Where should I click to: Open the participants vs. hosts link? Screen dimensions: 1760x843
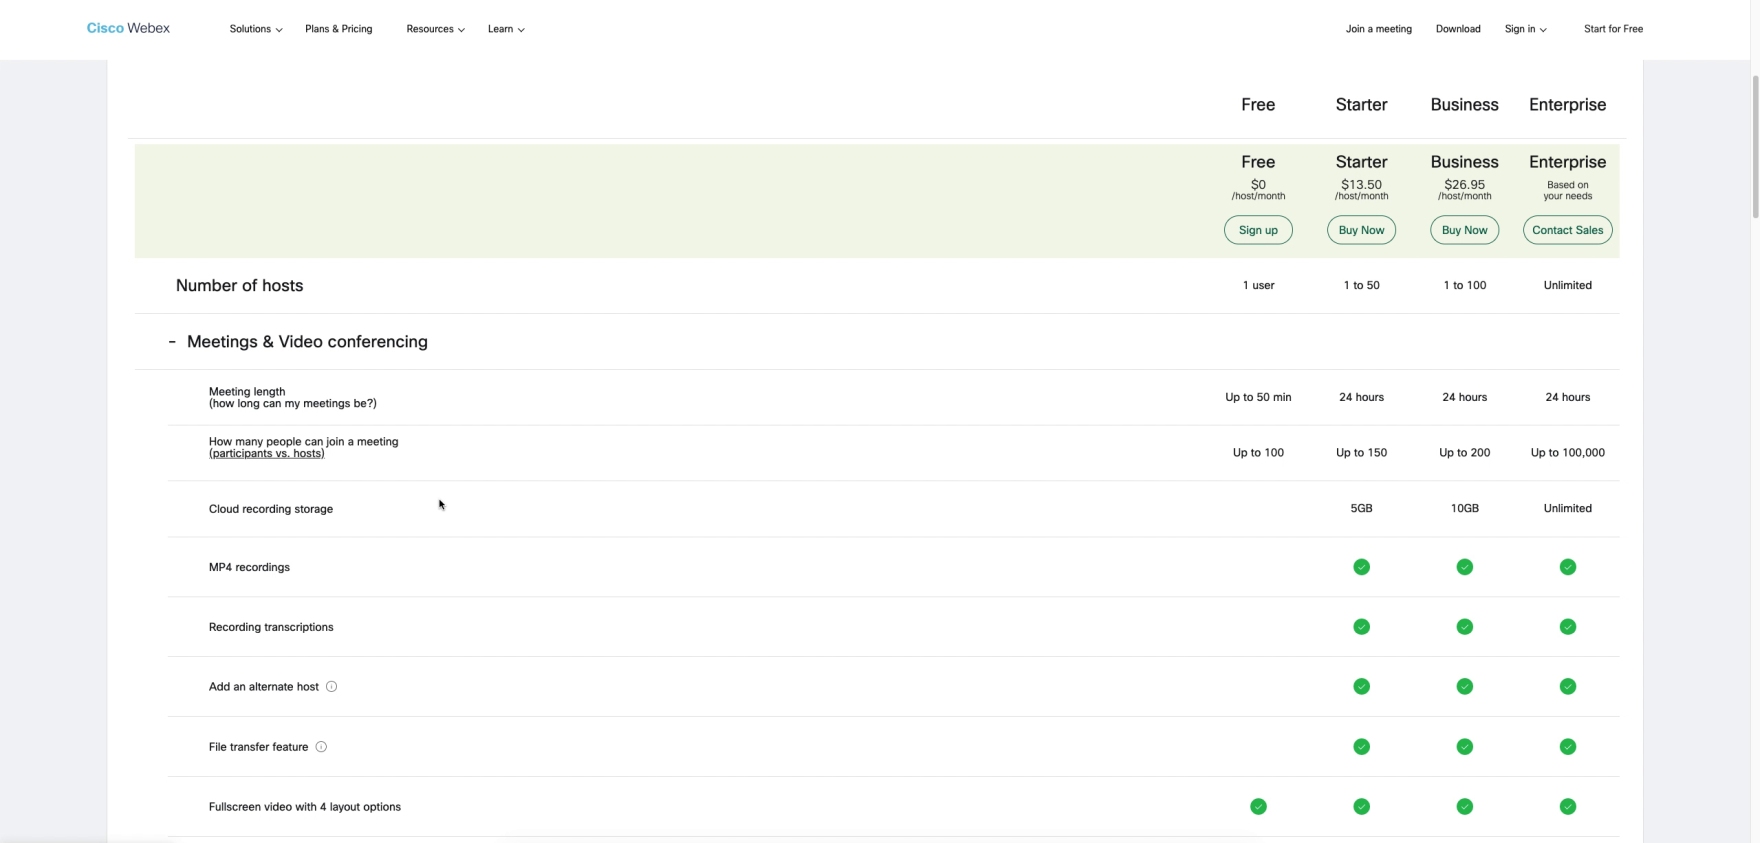click(266, 454)
